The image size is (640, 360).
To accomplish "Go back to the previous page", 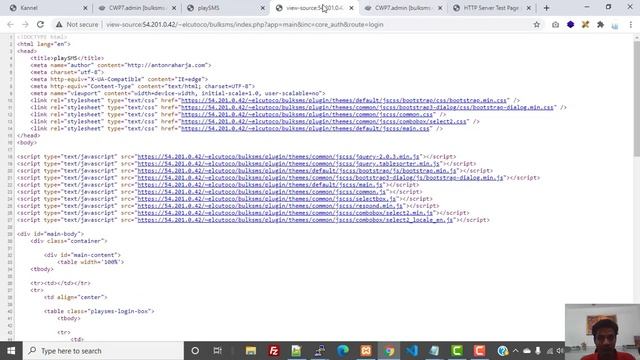I will (10, 24).
